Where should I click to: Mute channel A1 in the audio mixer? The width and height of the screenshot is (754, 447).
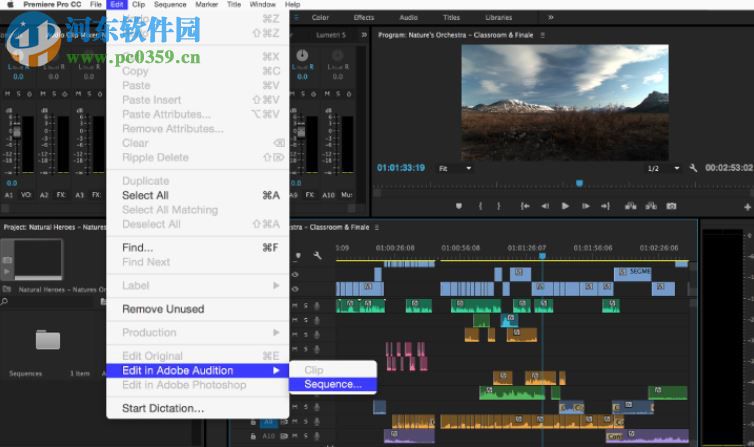pos(7,94)
